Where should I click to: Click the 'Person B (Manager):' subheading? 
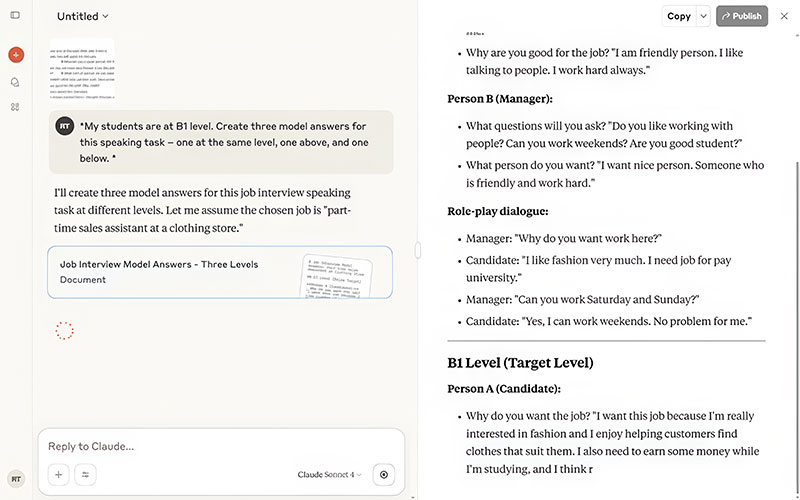[x=499, y=99]
